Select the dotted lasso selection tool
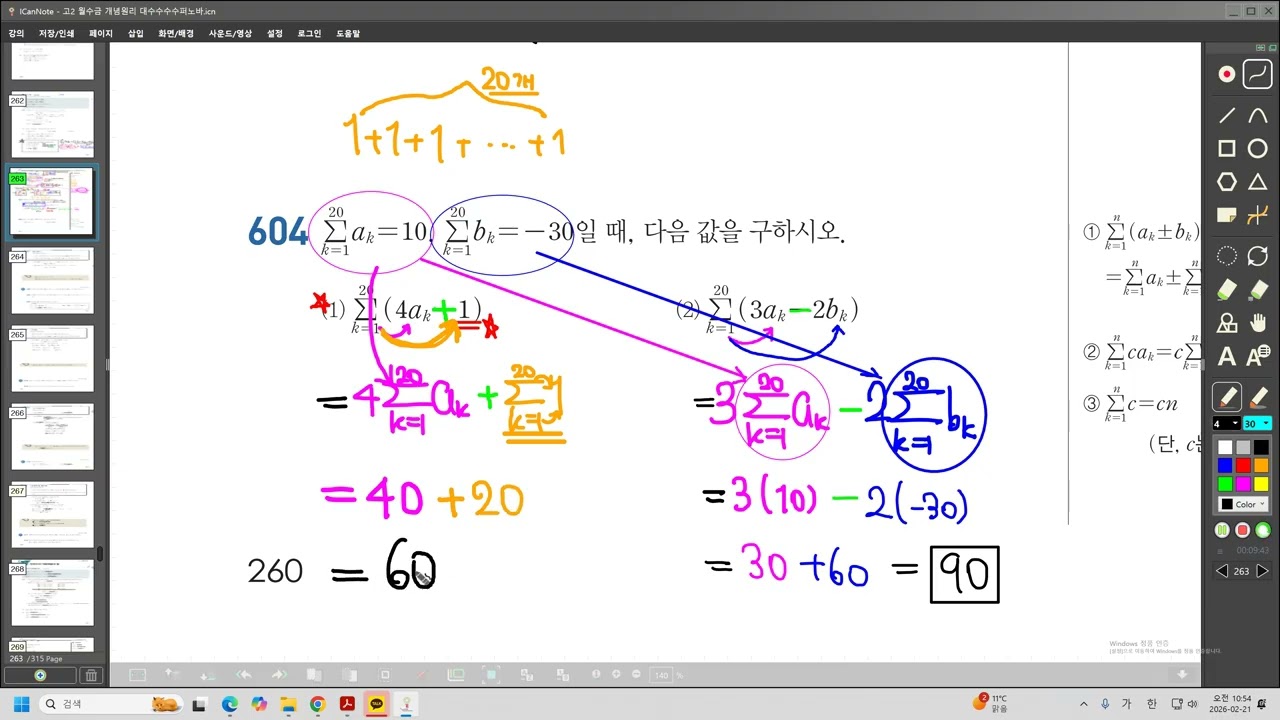This screenshot has height=720, width=1280. [x=1226, y=256]
